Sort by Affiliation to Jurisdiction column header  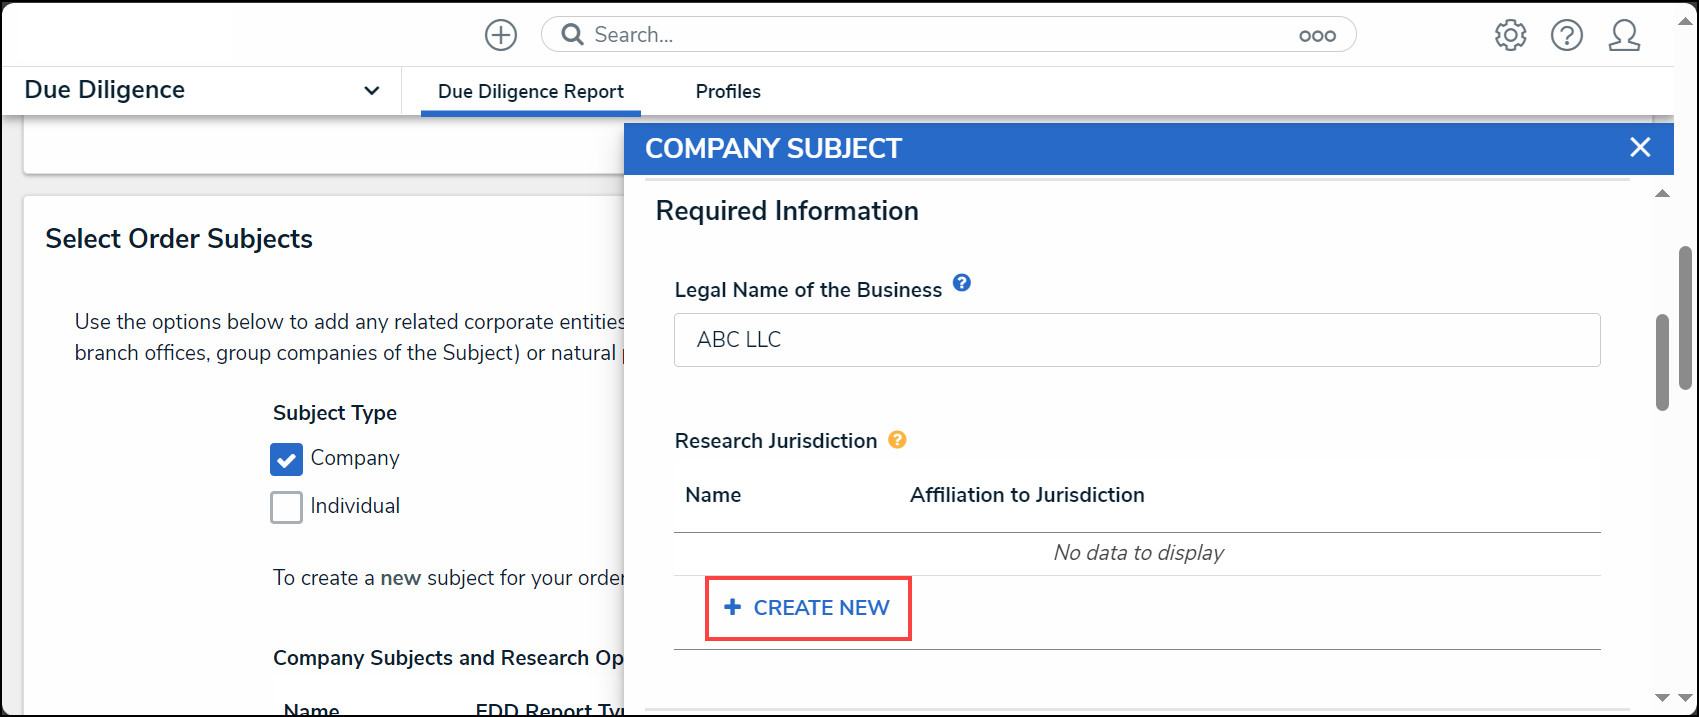(1027, 495)
